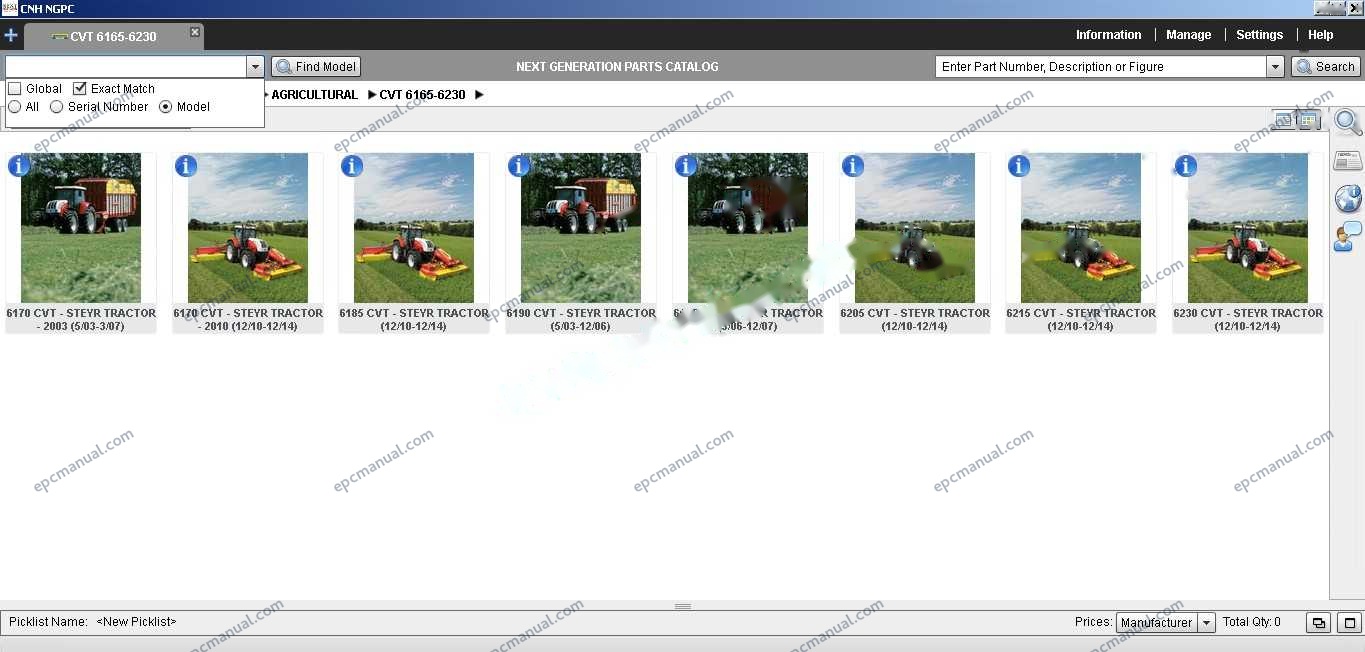1365x652 pixels.
Task: Show info for 6215 CVT tractor
Action: (1019, 166)
